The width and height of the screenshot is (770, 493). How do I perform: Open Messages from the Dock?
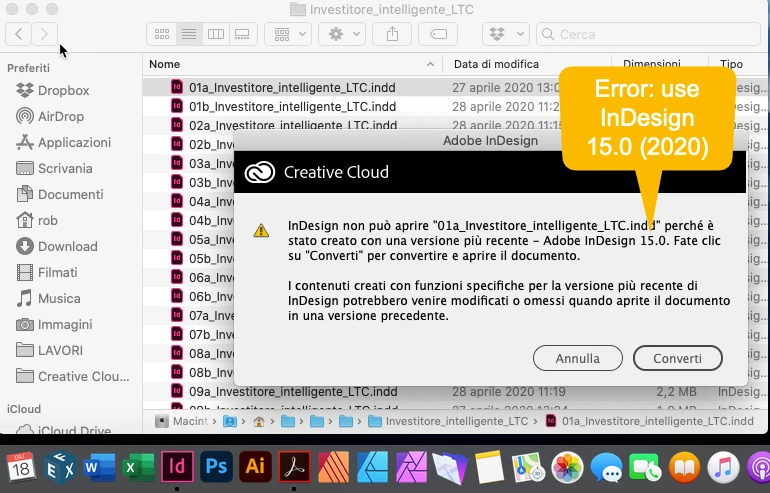click(606, 466)
